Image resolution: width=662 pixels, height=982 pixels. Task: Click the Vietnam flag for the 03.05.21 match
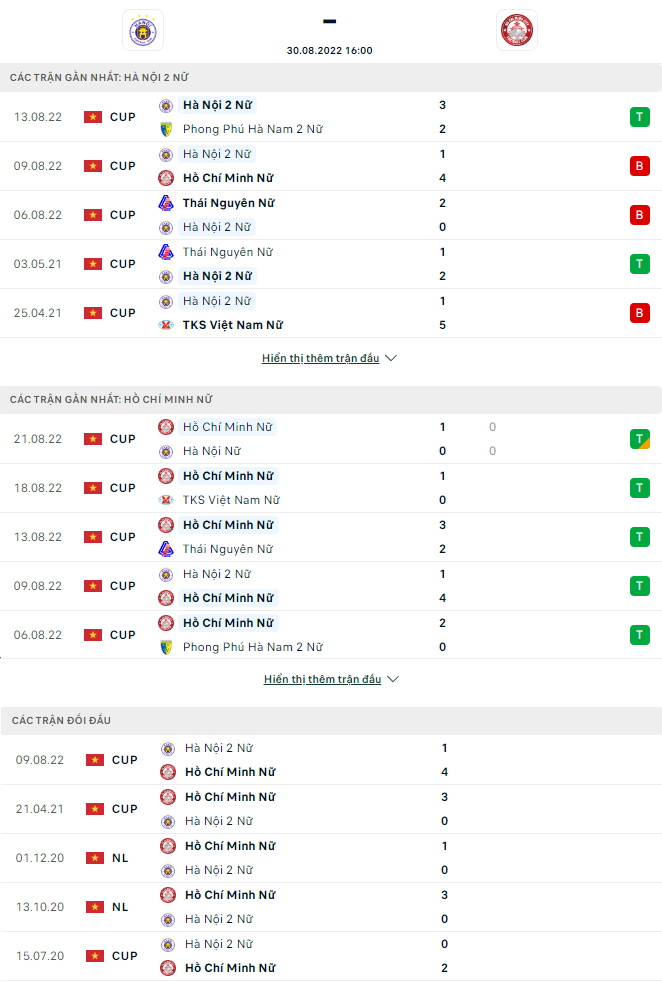click(x=93, y=264)
